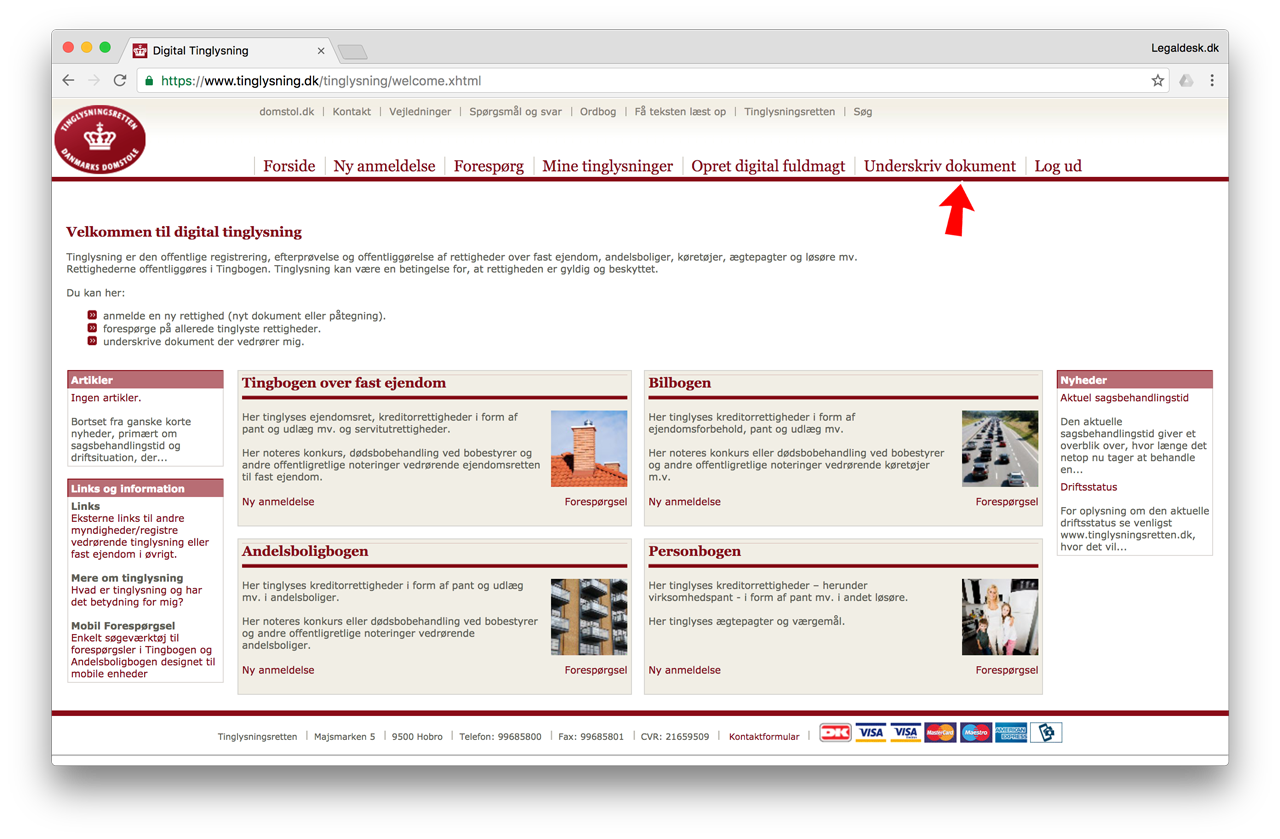Viewport: 1280px width, 839px height.
Task: Click the last payment icon after Amex
Action: point(1046,733)
